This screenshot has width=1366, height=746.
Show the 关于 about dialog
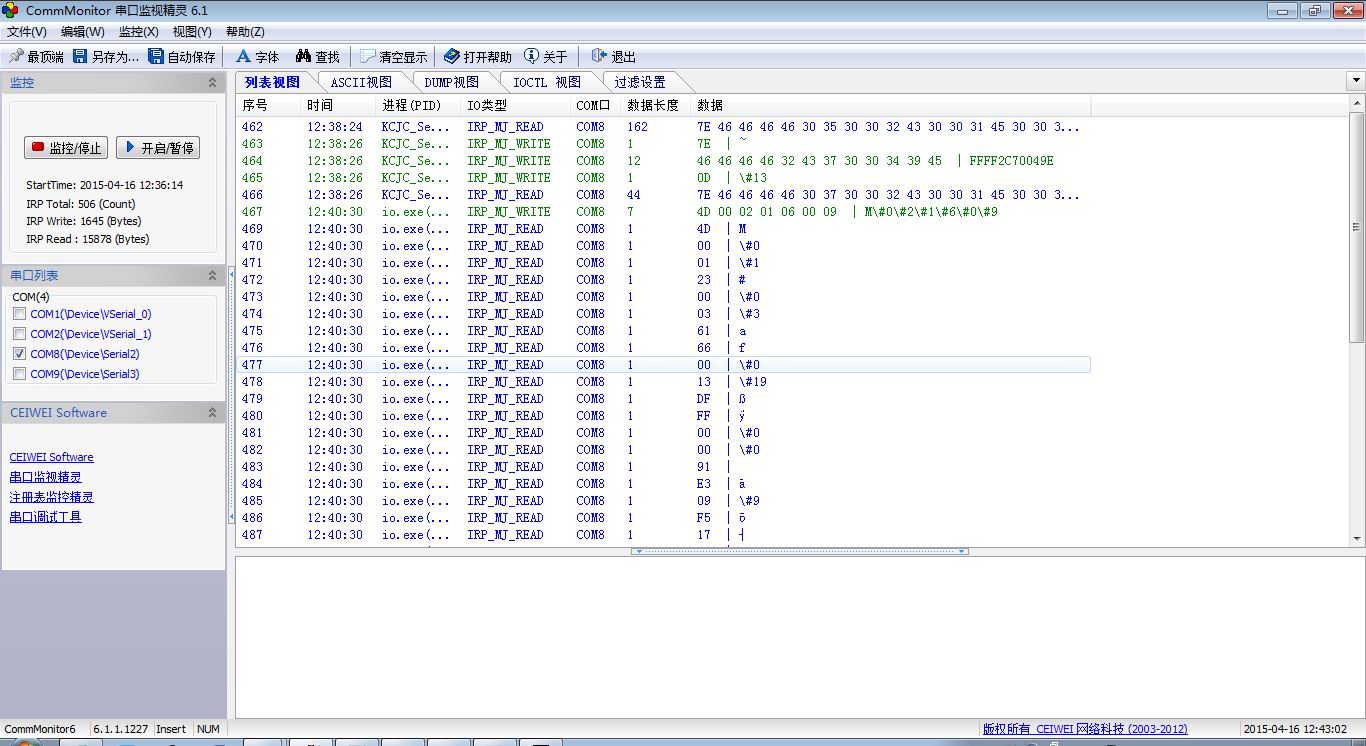point(545,57)
